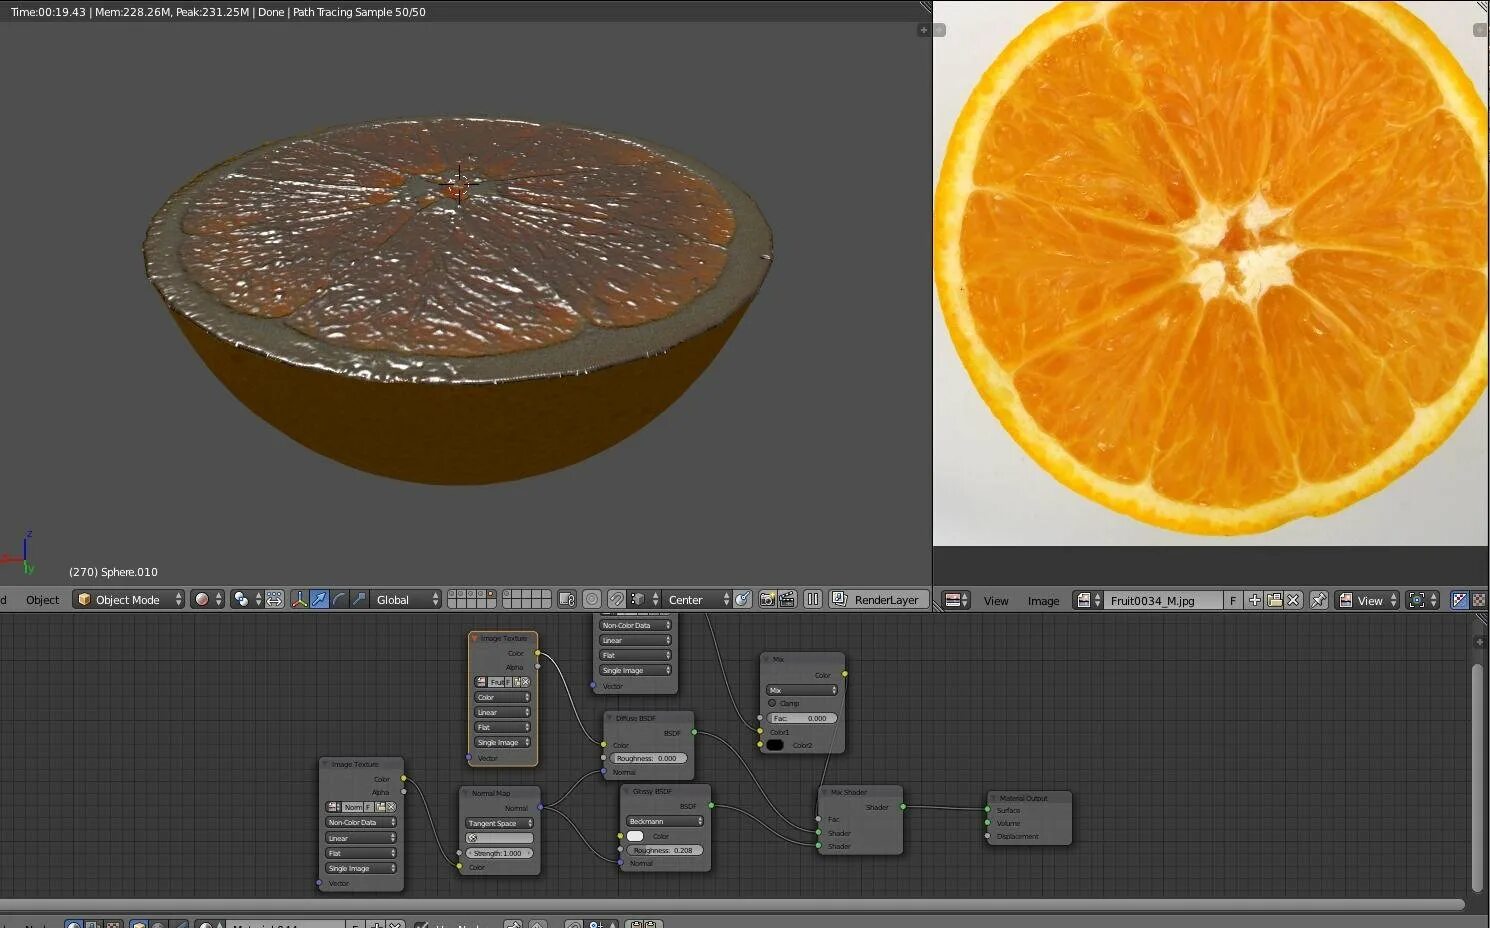This screenshot has width=1490, height=928.
Task: Click the Roughness 0.208 field in Glossy BSDF
Action: (664, 850)
